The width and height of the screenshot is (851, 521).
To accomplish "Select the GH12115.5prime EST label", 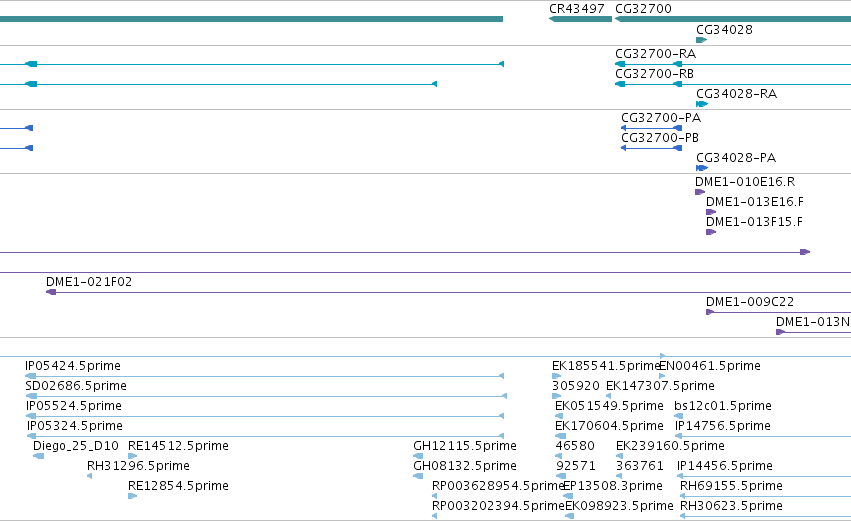I will point(465,446).
